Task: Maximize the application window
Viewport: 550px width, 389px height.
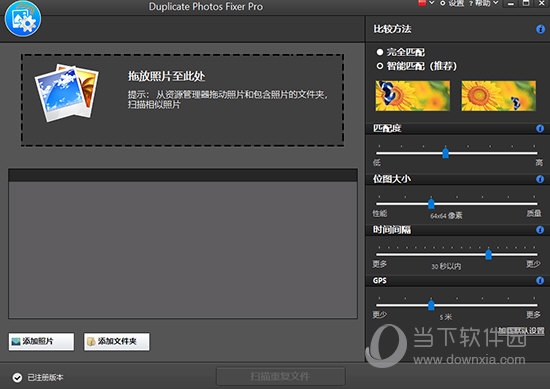Action: [526, 4]
